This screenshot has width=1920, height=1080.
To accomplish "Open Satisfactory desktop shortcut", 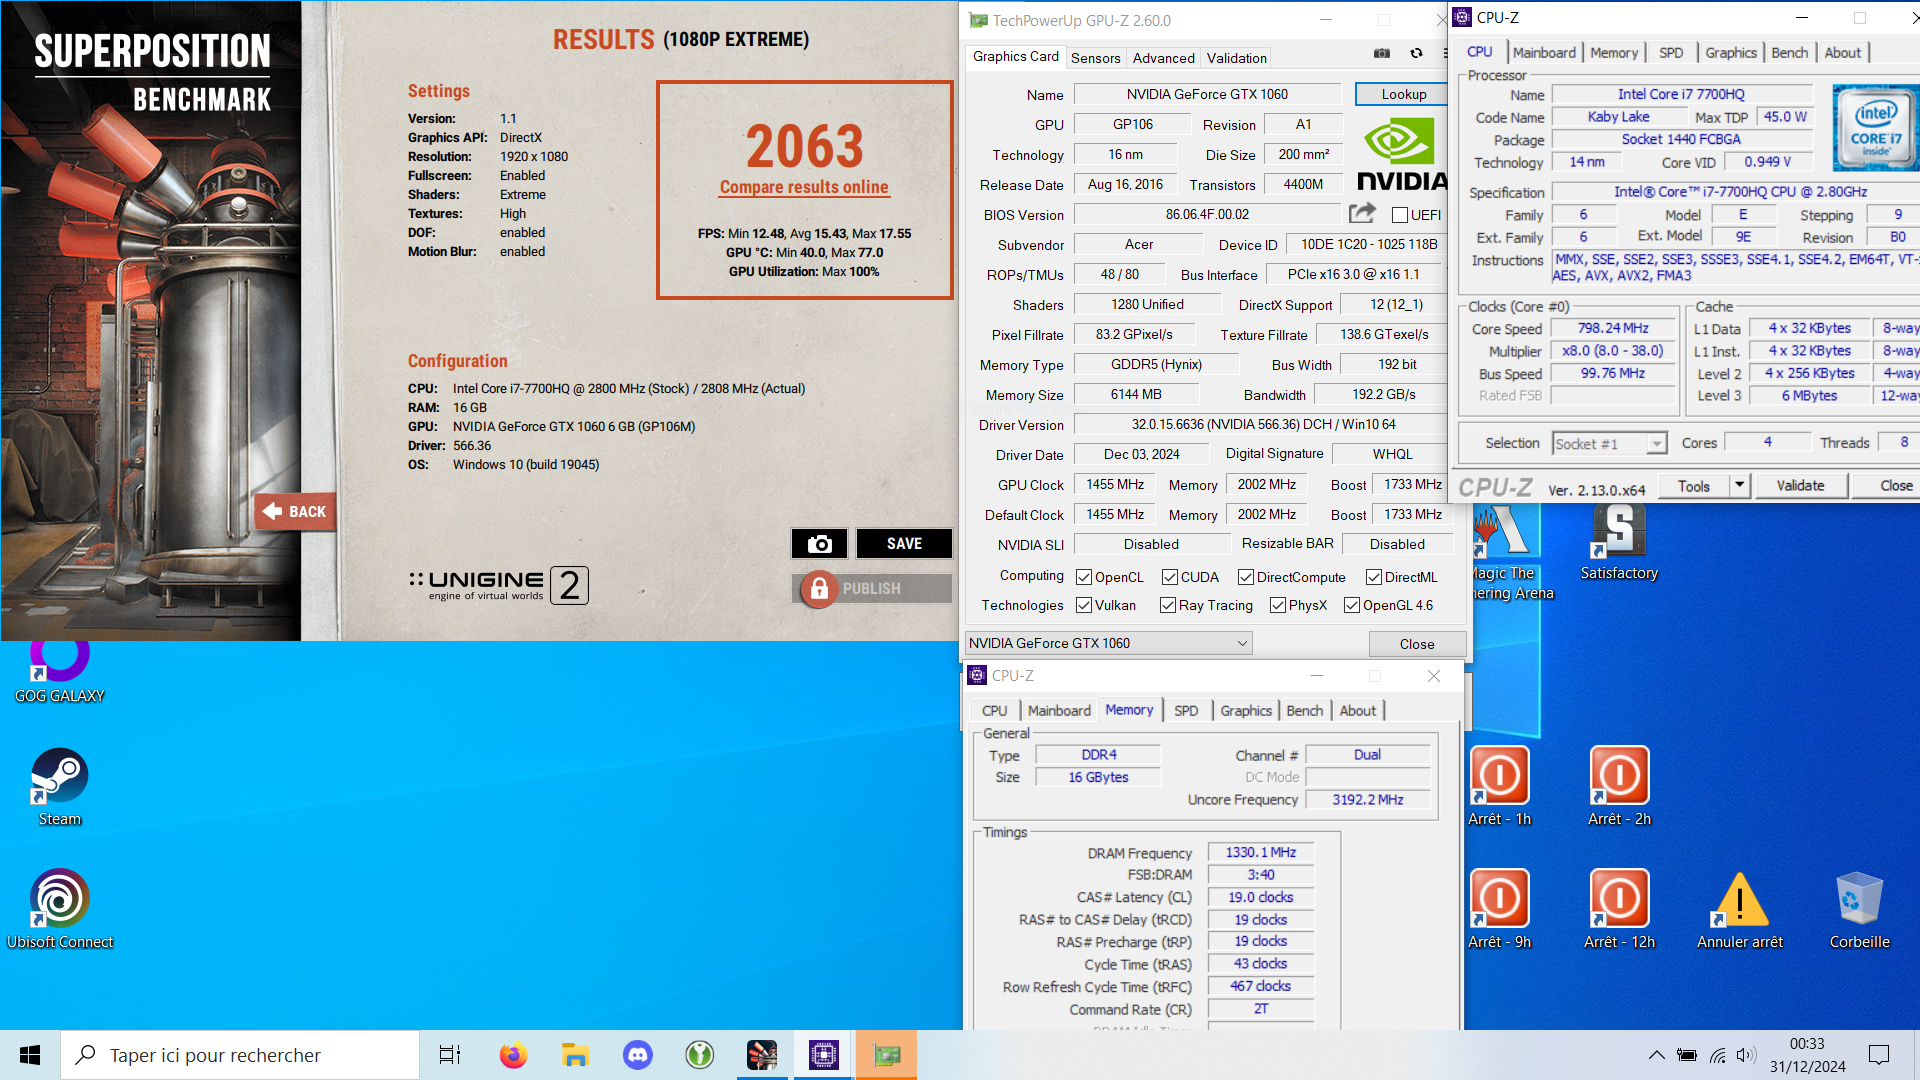I will pos(1619,543).
